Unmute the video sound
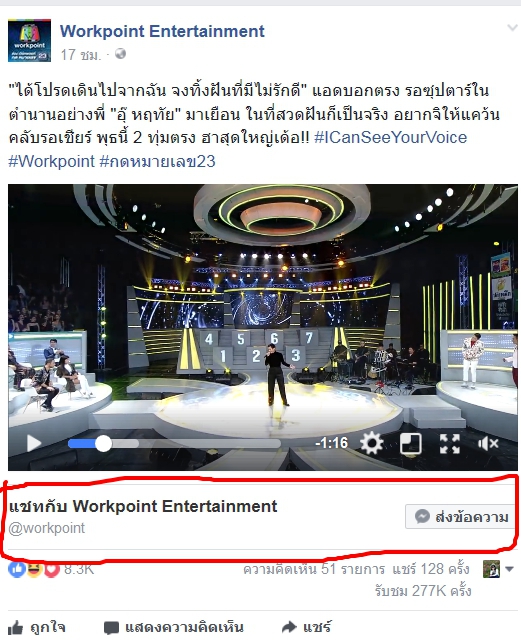Viewport: 521px width, 641px height. pos(488,443)
